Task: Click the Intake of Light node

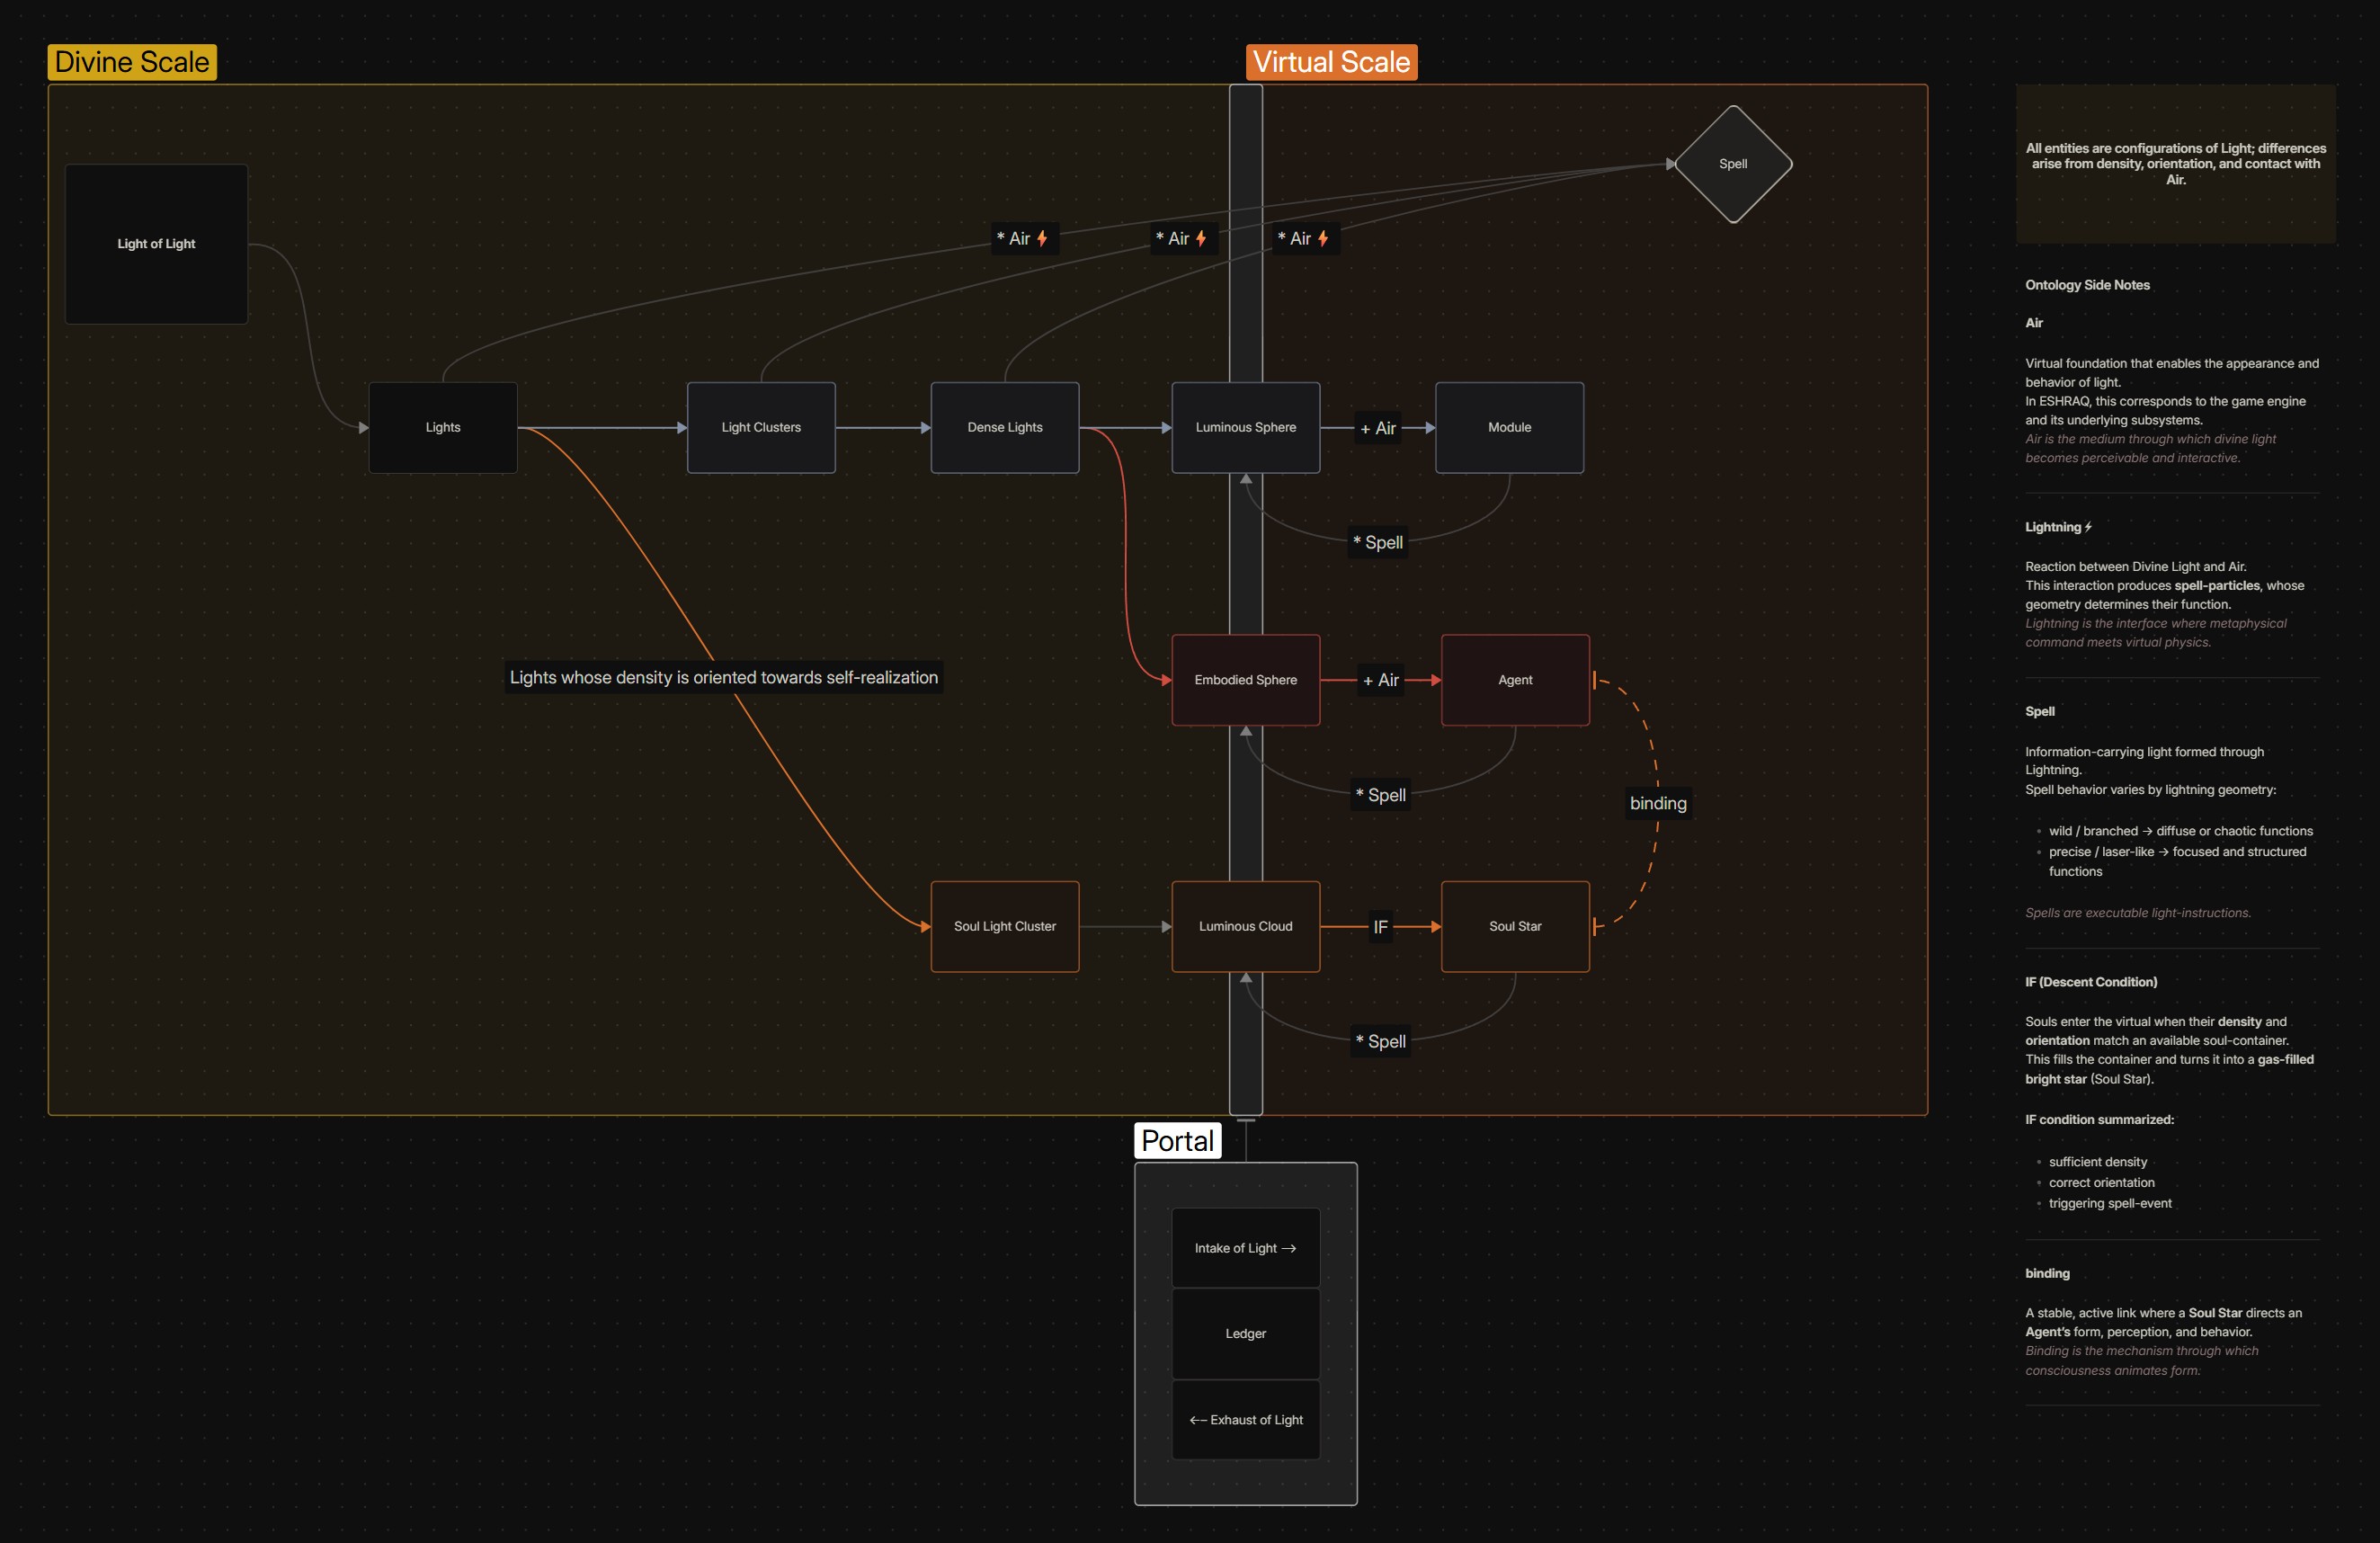Action: pos(1245,1248)
